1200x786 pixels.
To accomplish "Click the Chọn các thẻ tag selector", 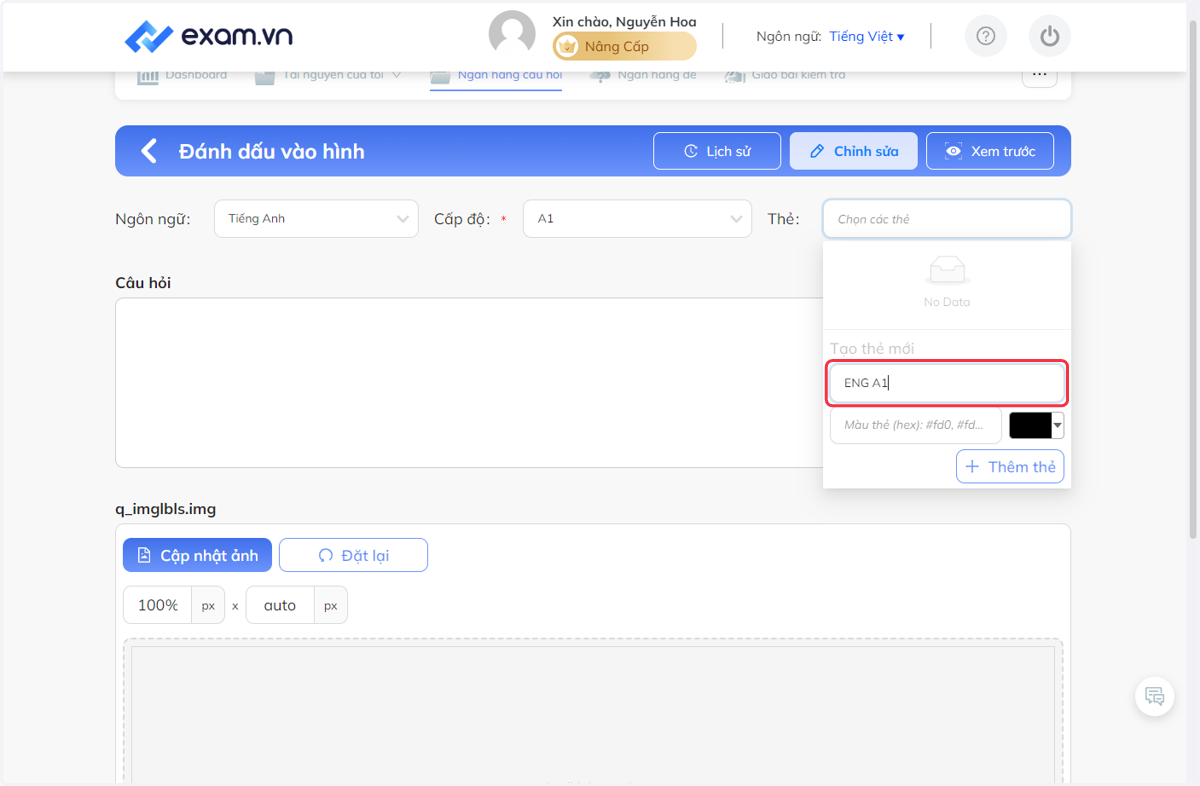I will pyautogui.click(x=947, y=219).
